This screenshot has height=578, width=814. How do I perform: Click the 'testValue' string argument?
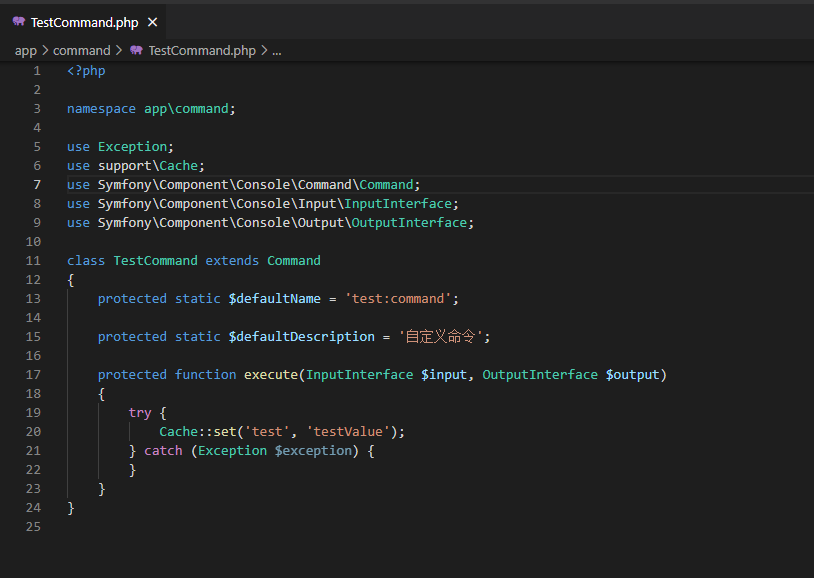coord(348,432)
